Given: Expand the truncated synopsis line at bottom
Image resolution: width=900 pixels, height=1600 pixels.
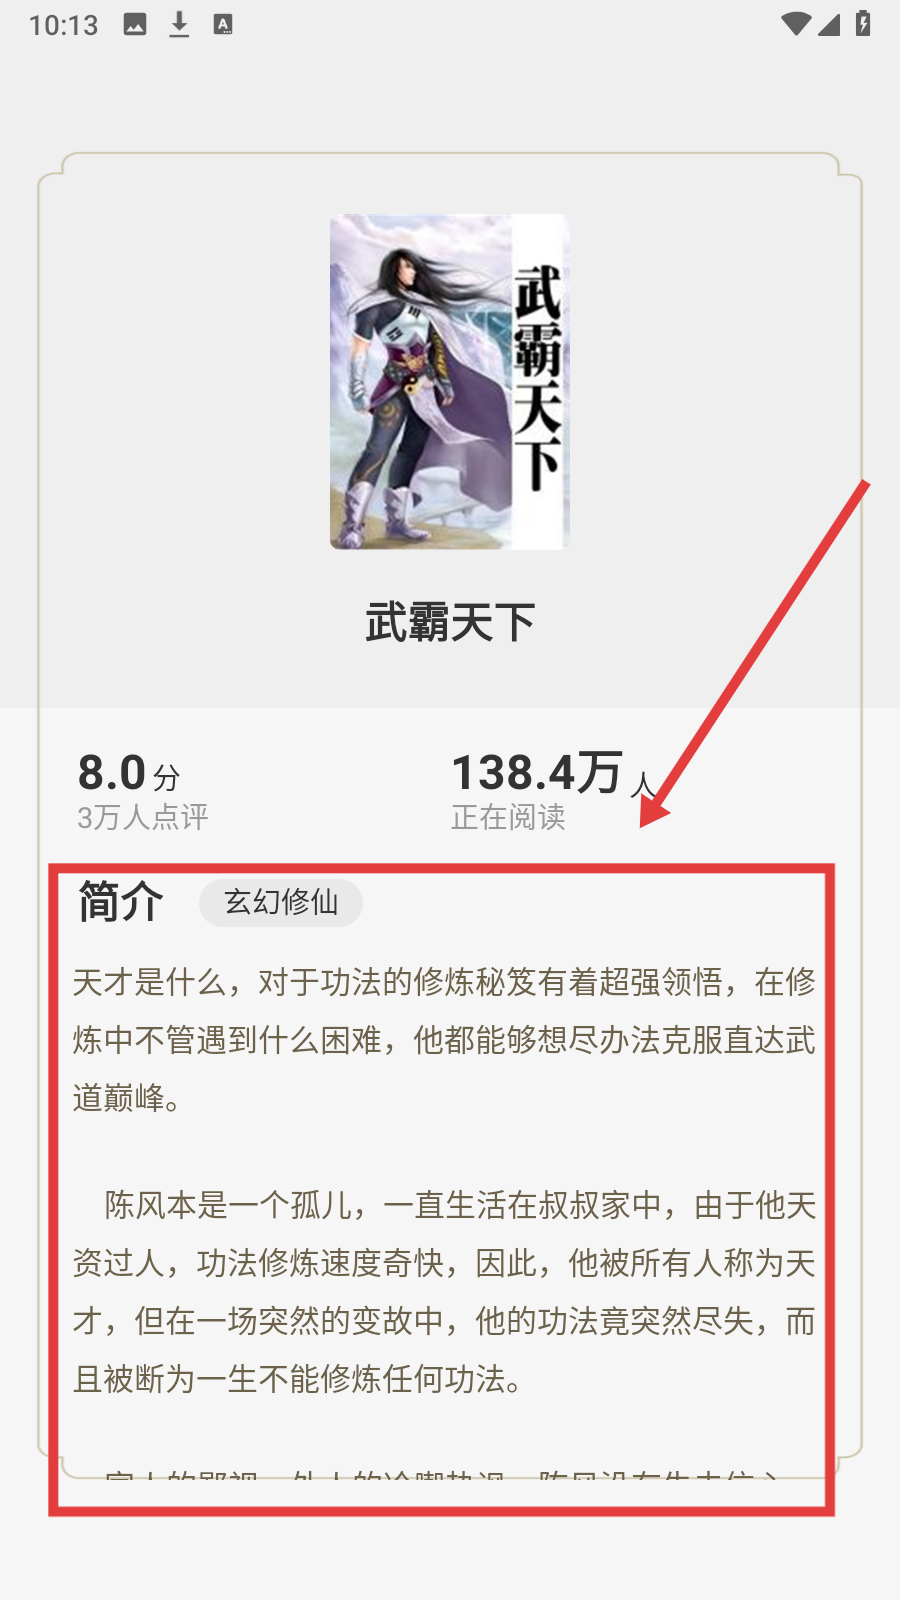Looking at the screenshot, I should [444, 1474].
